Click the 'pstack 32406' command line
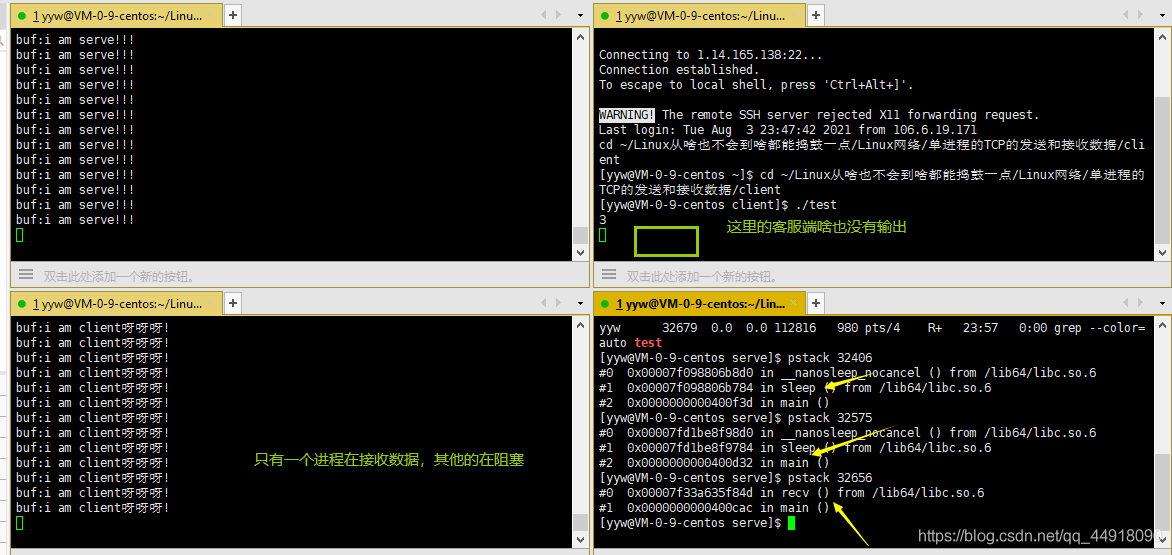The height and width of the screenshot is (555, 1172). tap(735, 358)
